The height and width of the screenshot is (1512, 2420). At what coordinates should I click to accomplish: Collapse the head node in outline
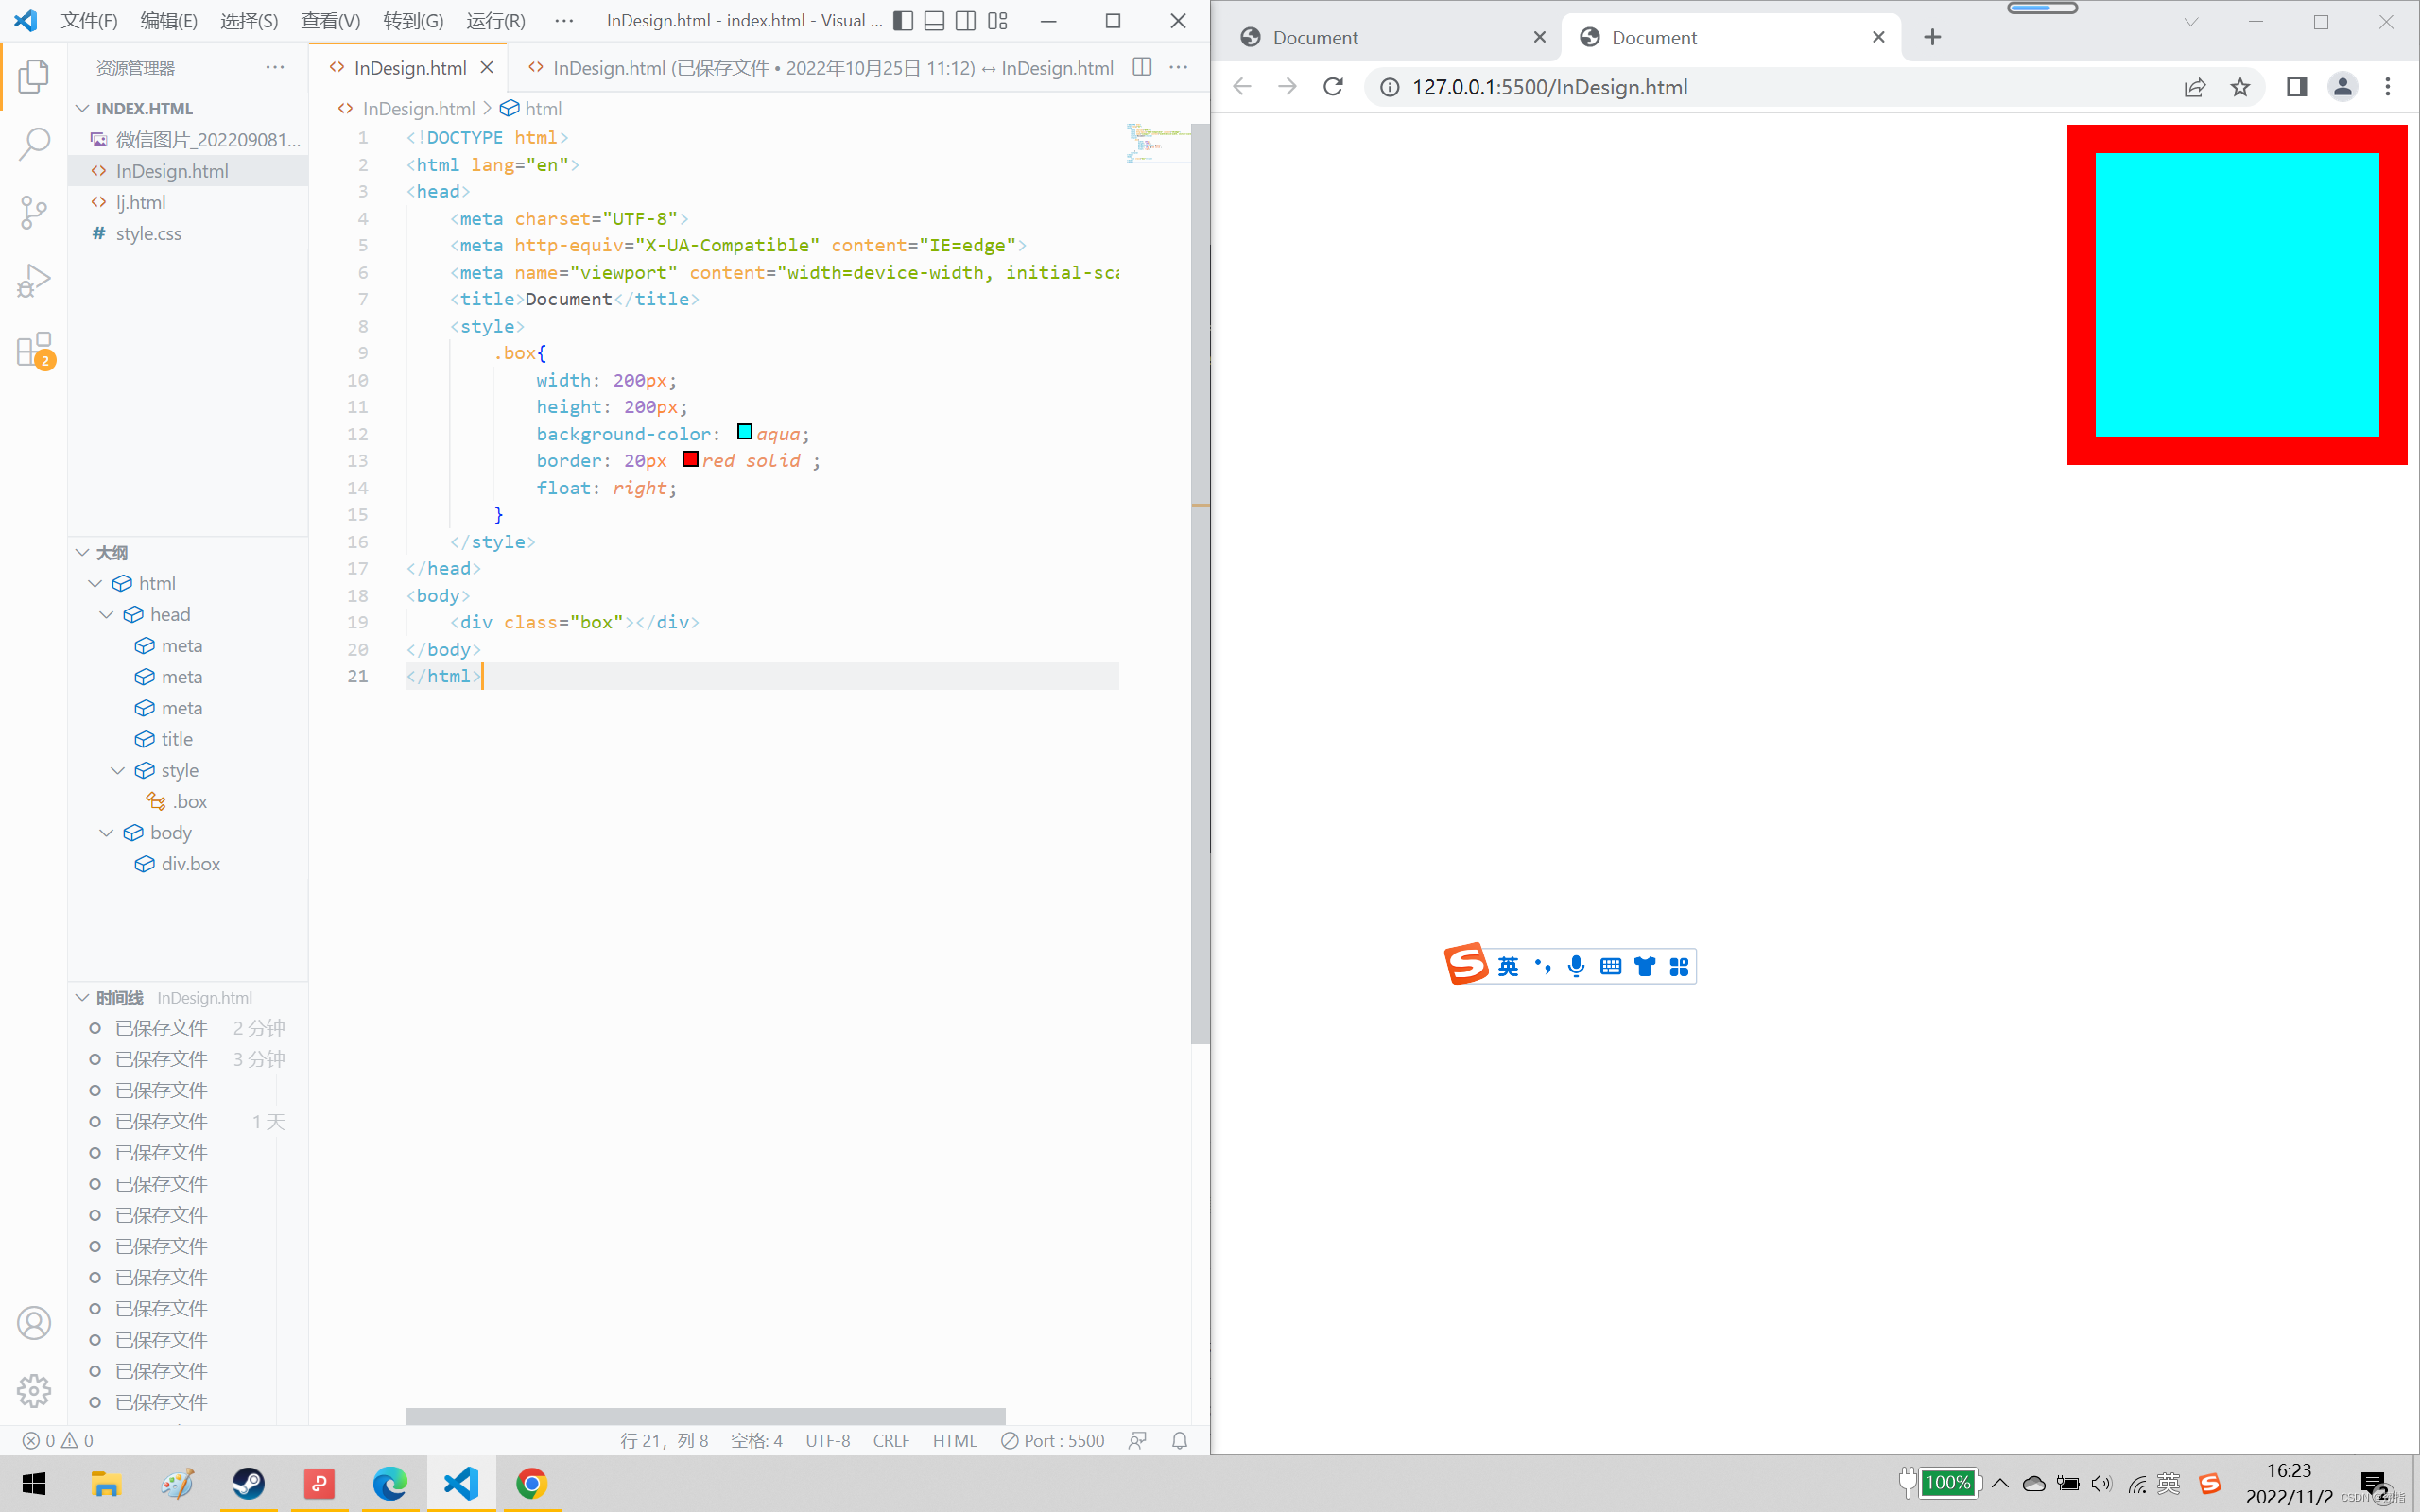(x=107, y=614)
